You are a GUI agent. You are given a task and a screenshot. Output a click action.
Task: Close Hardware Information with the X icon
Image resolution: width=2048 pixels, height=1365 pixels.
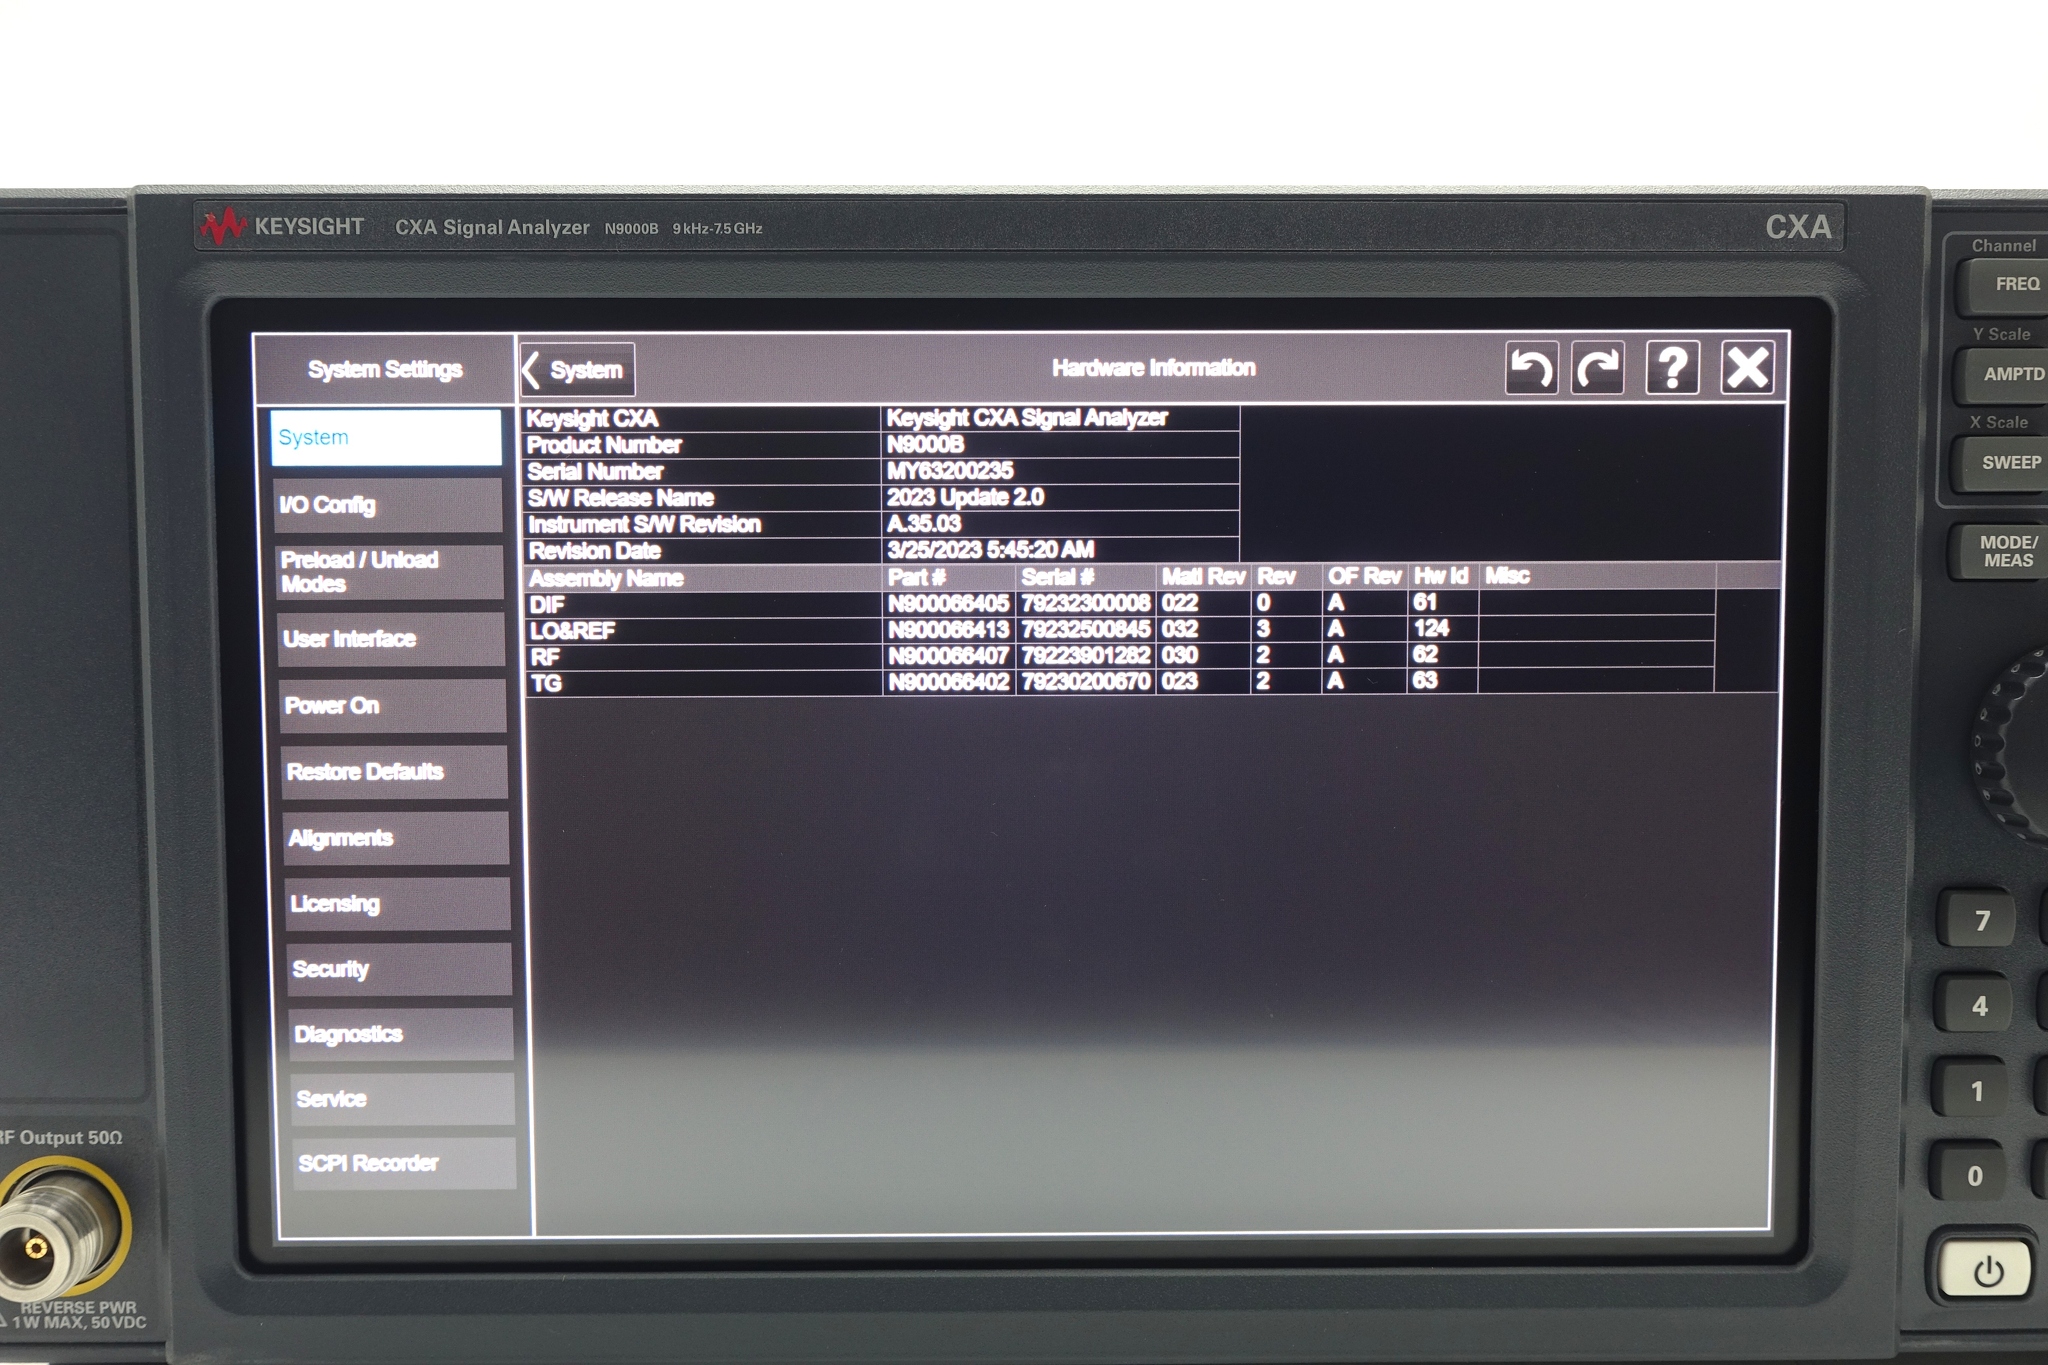[x=1747, y=367]
